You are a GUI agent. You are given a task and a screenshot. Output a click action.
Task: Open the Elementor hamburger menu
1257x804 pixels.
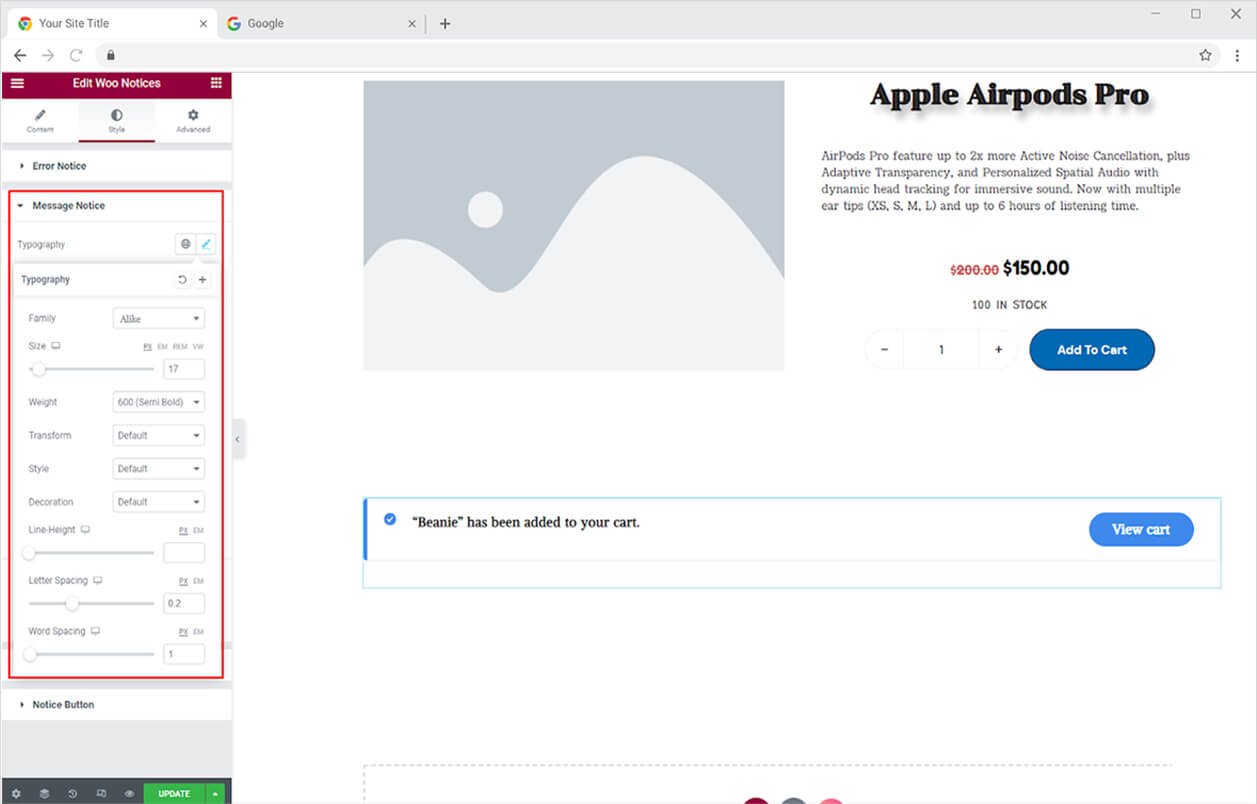(17, 83)
